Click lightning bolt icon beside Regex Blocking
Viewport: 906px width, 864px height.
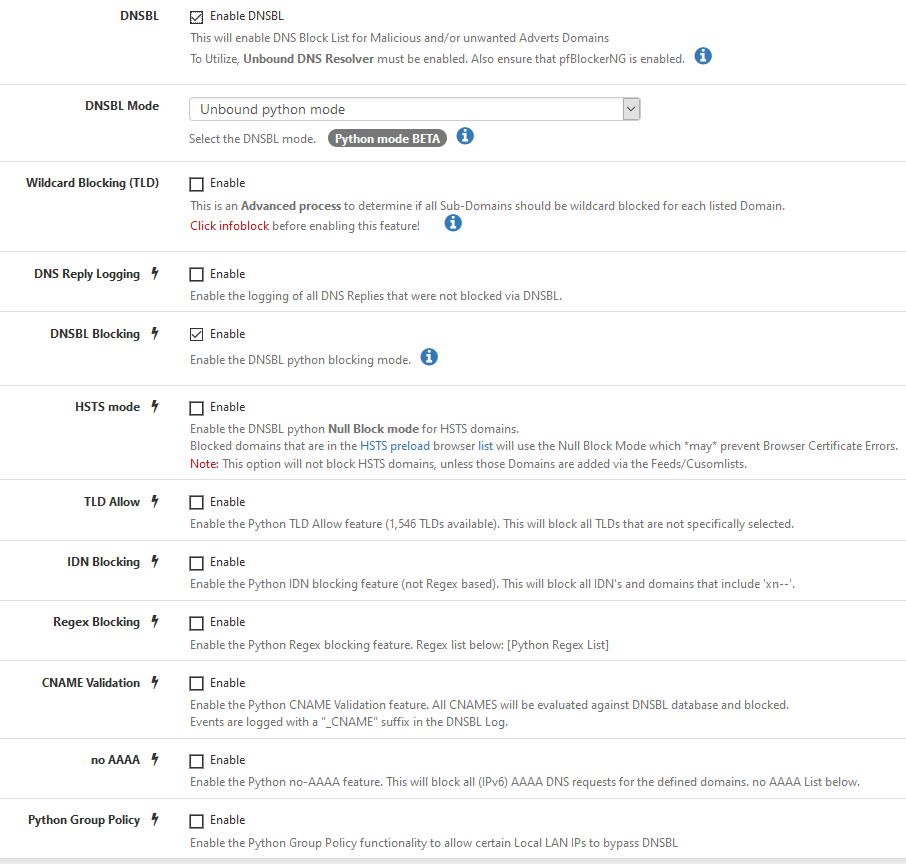(155, 622)
